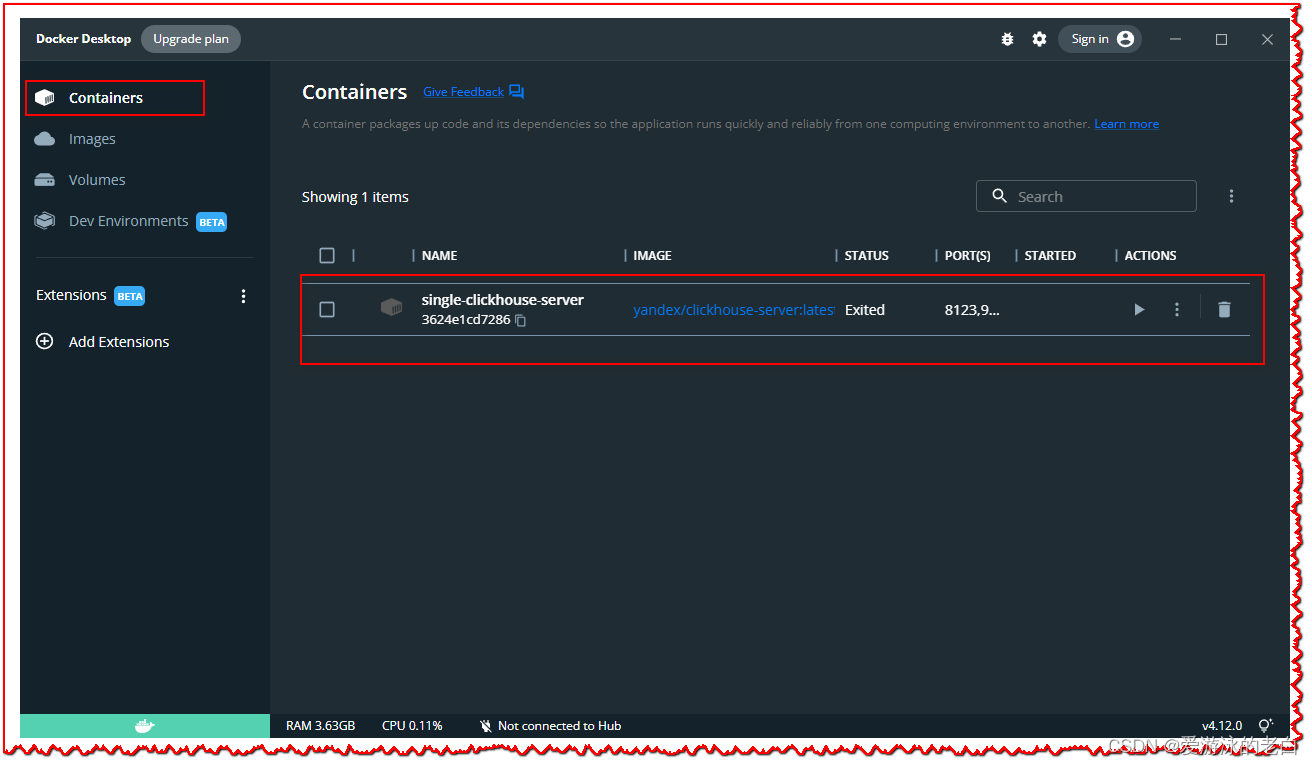1312x765 pixels.
Task: Open more actions for single-clickhouse-server
Action: (1177, 310)
